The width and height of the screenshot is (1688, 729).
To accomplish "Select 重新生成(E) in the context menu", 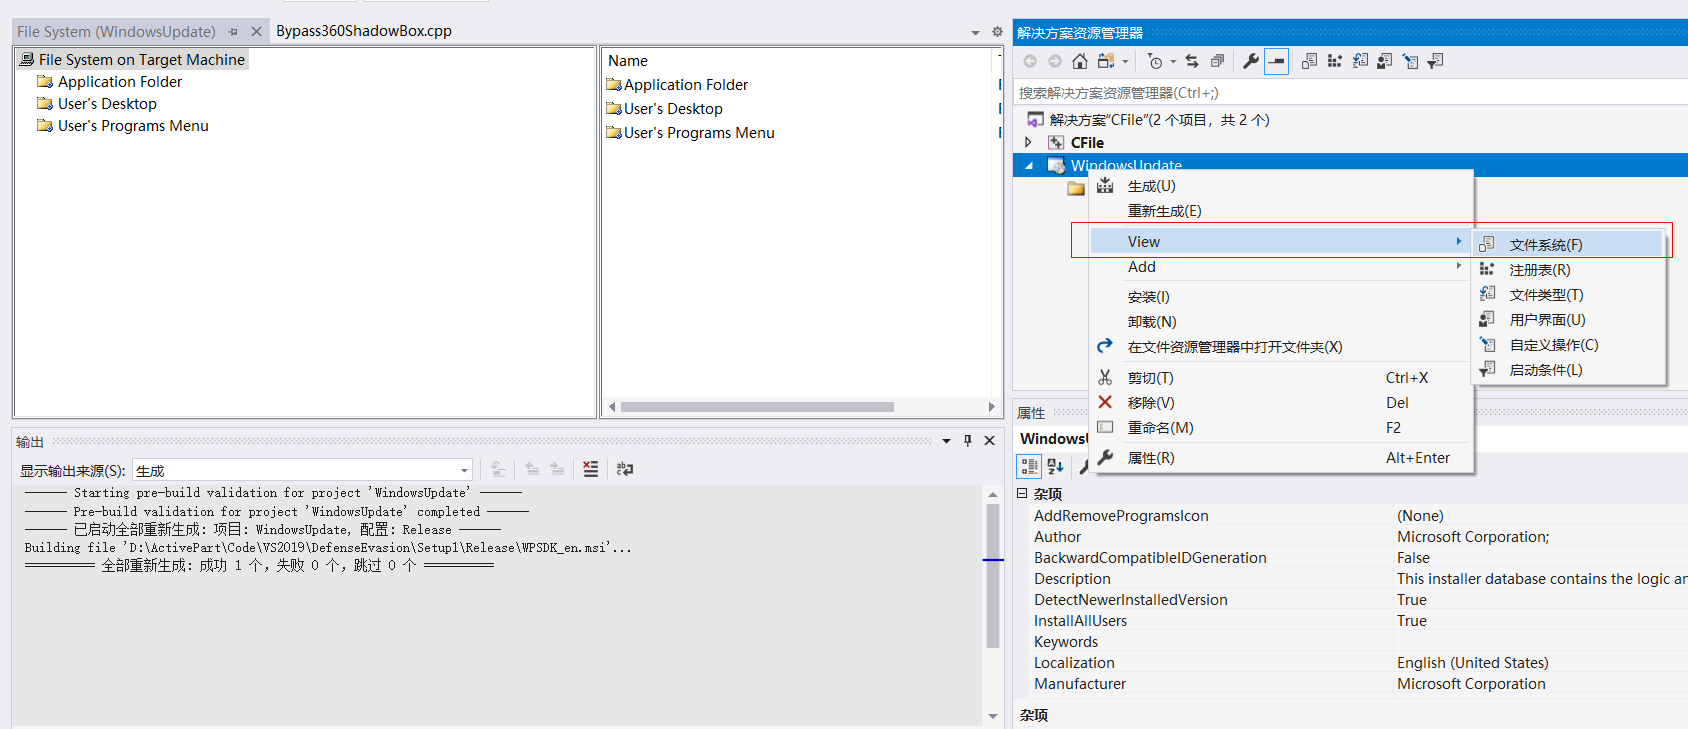I will tap(1280, 211).
